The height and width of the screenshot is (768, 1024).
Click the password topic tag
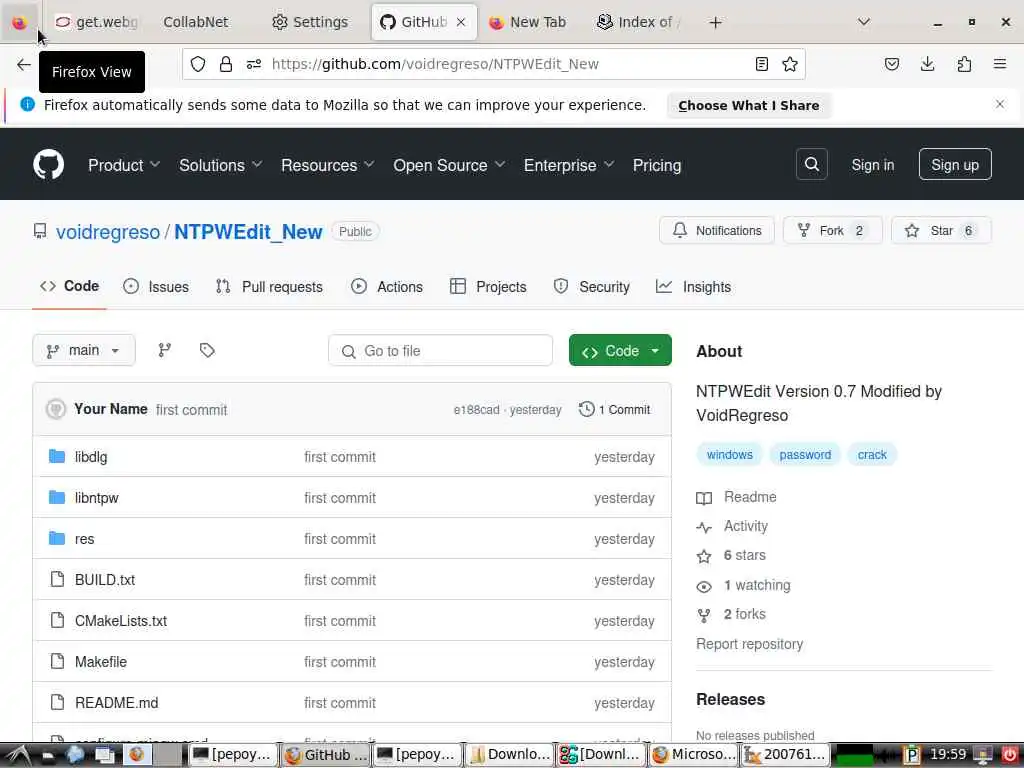[805, 455]
